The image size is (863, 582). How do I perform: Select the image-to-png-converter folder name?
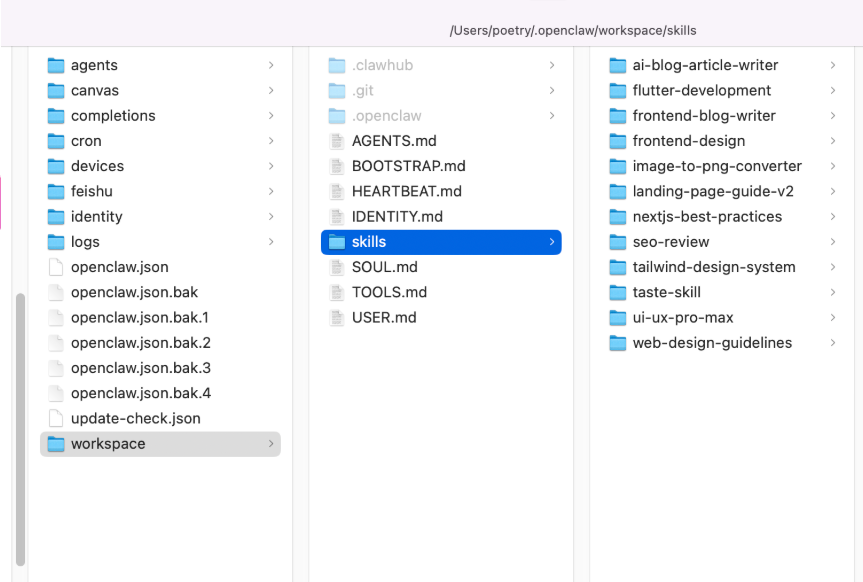717,166
